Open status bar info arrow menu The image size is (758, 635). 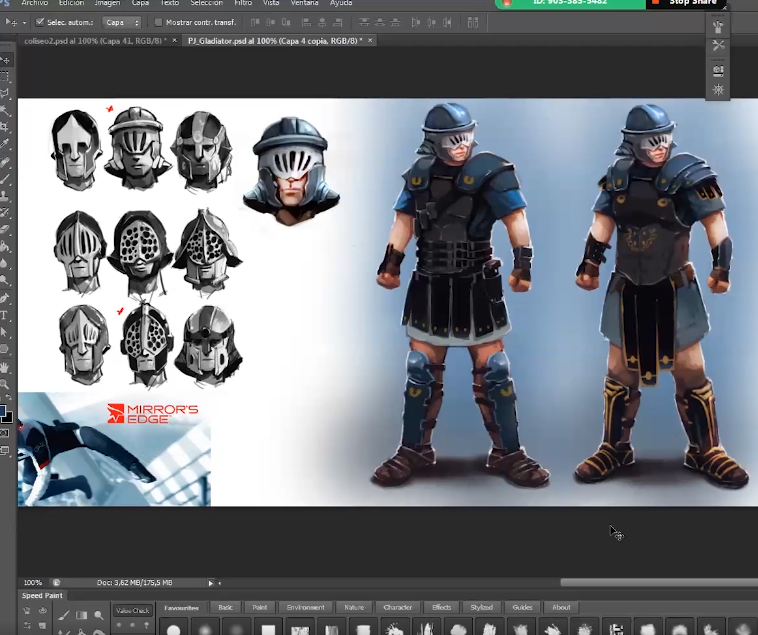211,583
